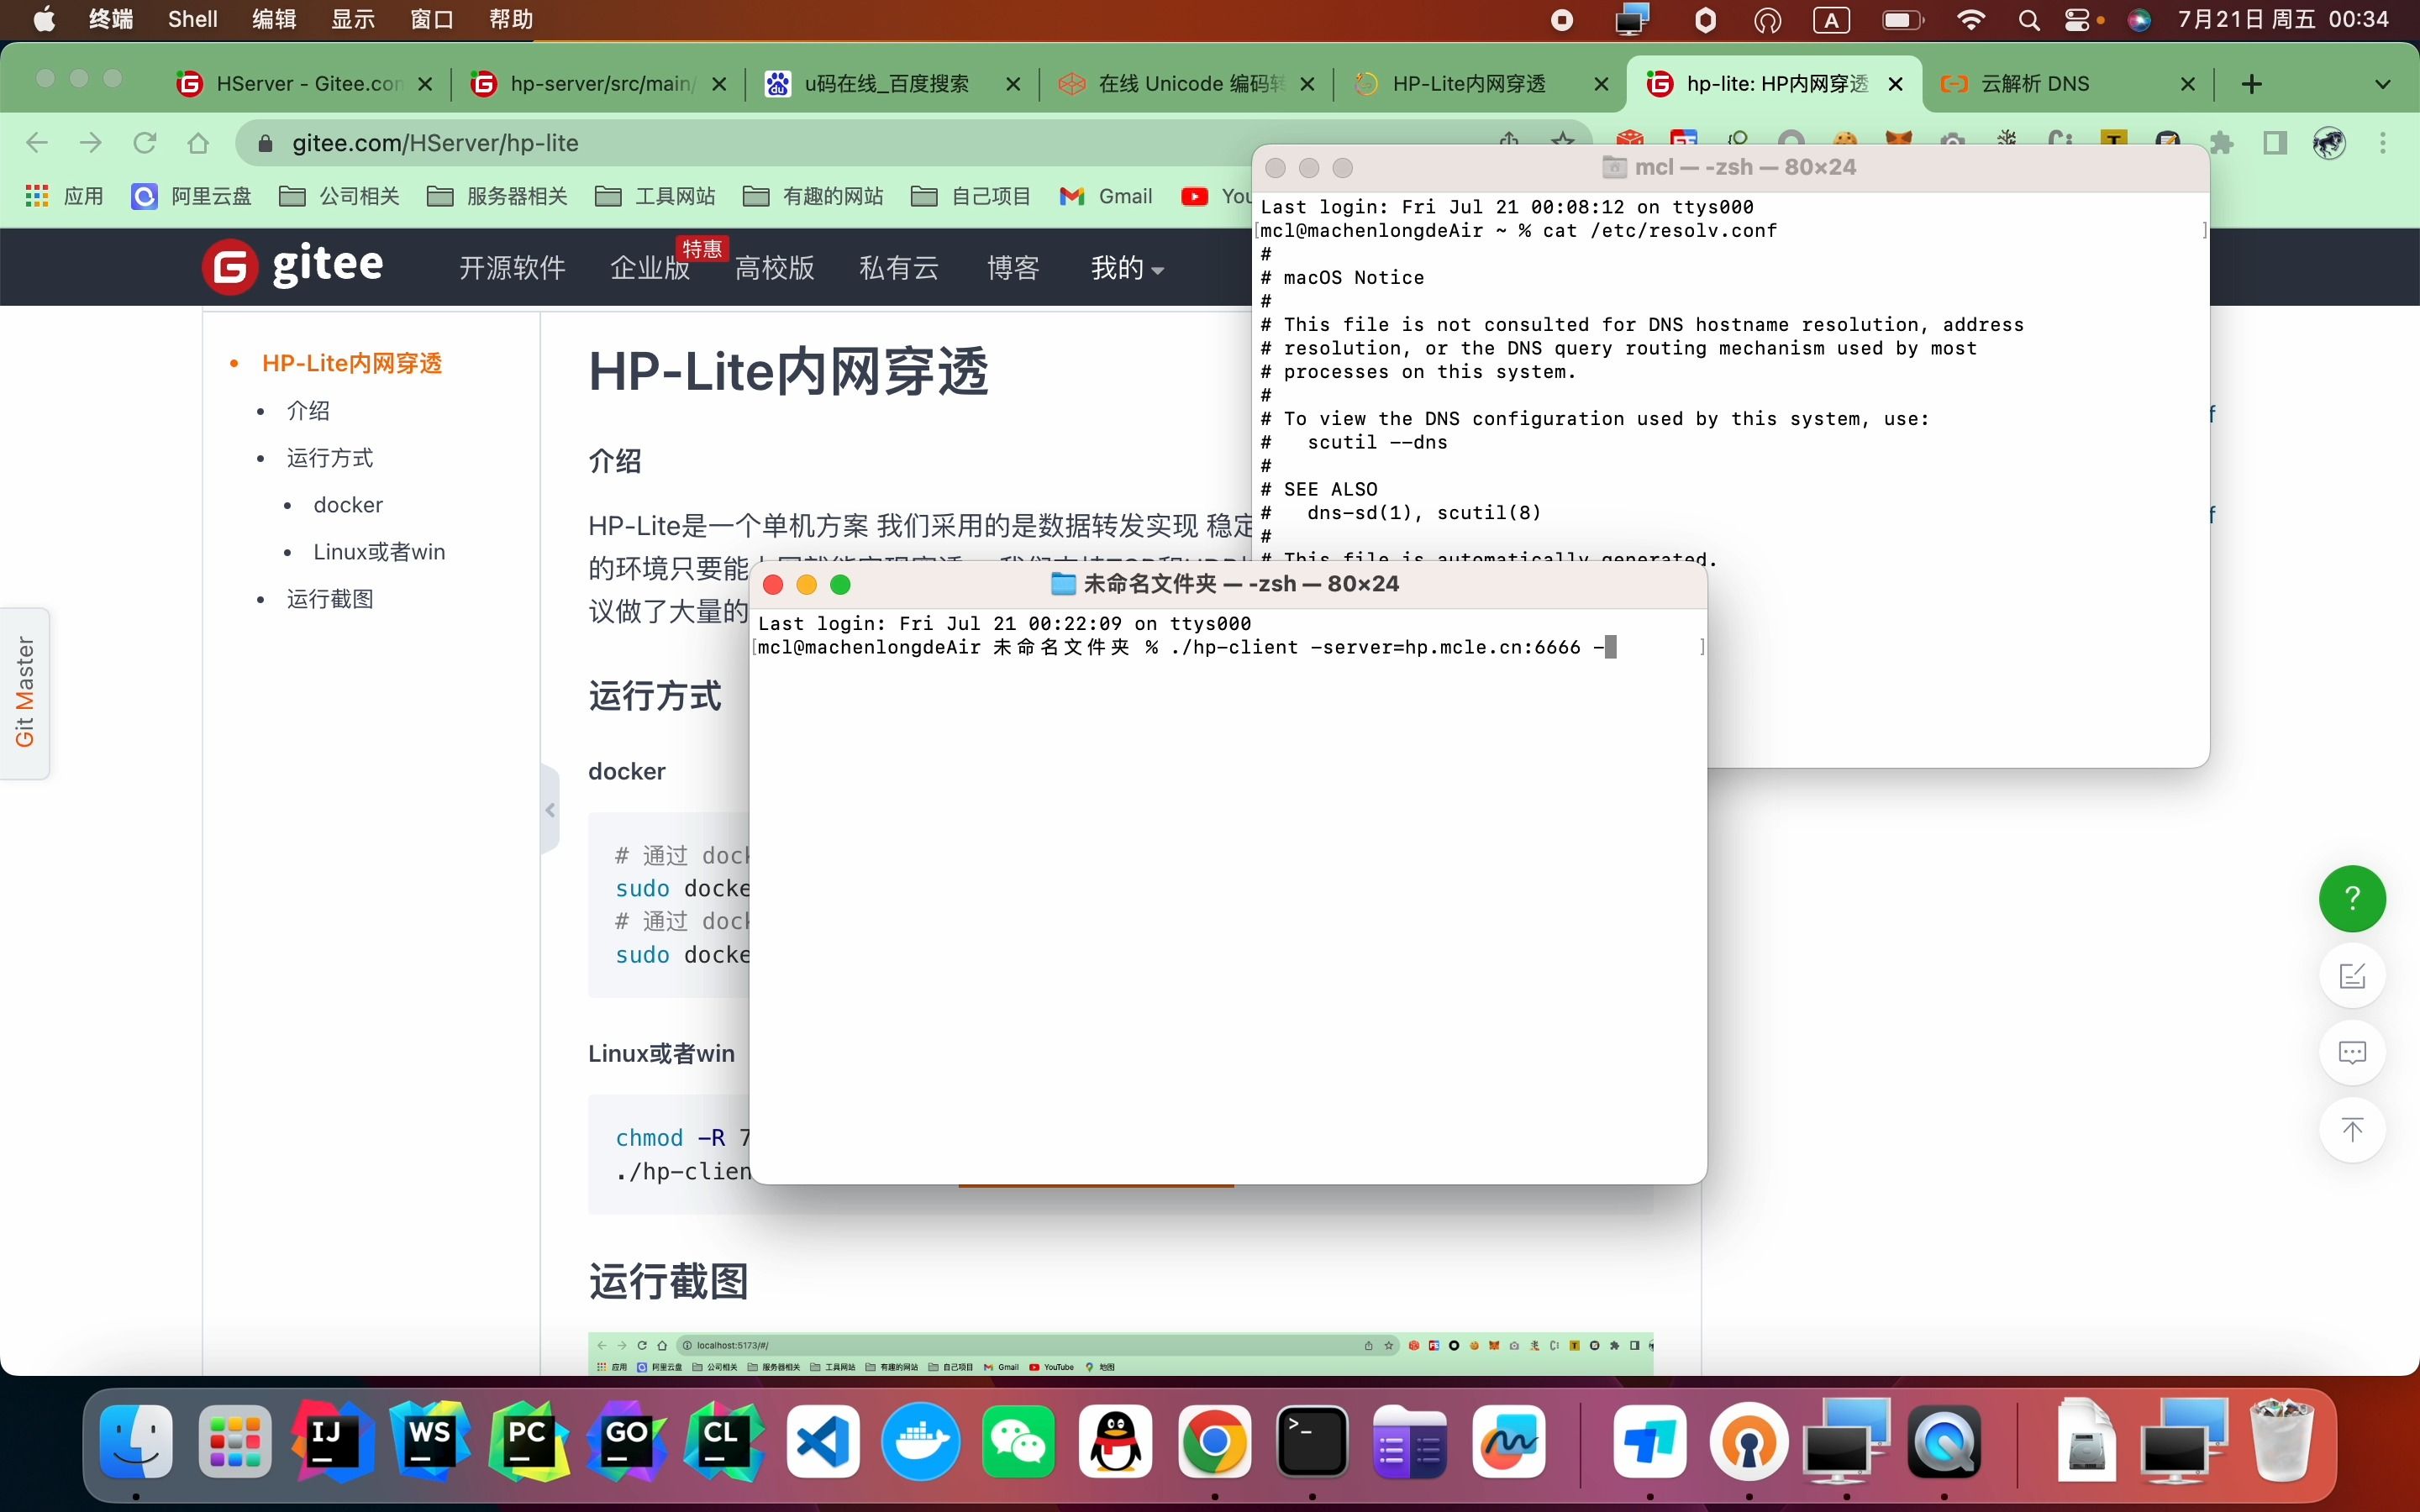2420x1512 pixels.
Task: Click the back-to-top arrow button
Action: click(2352, 1130)
